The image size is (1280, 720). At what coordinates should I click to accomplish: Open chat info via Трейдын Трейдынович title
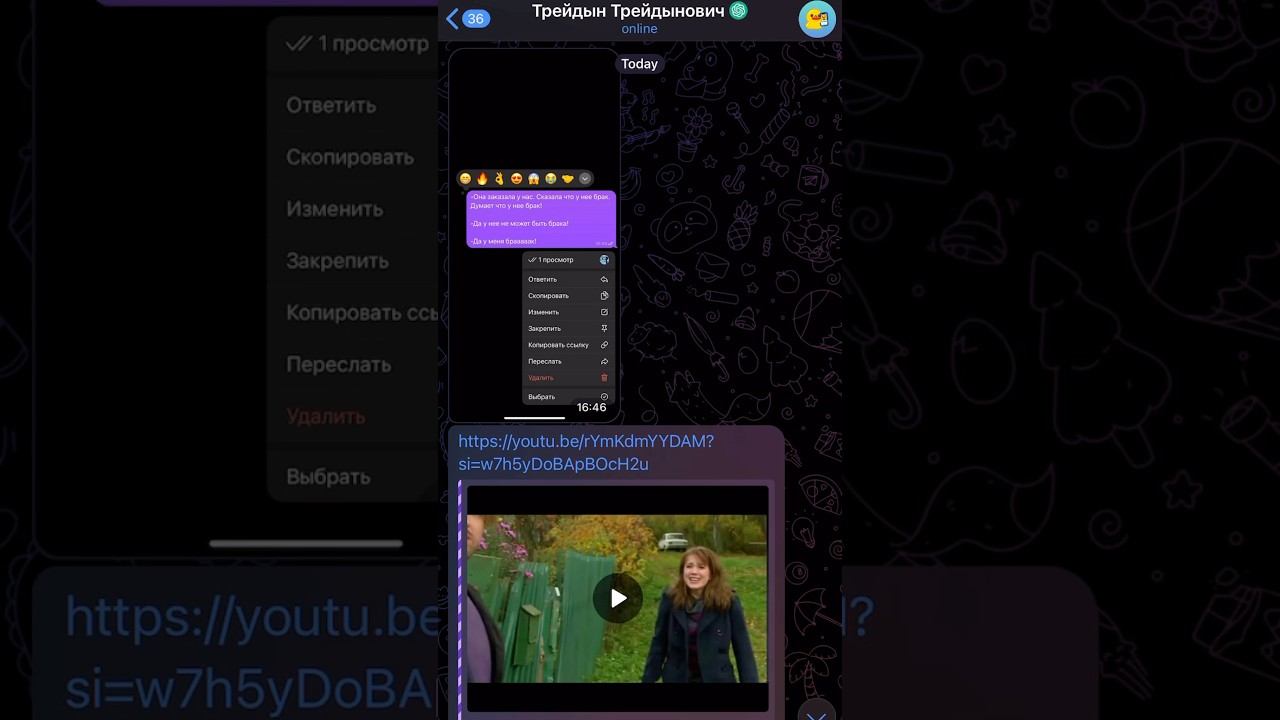tap(629, 11)
